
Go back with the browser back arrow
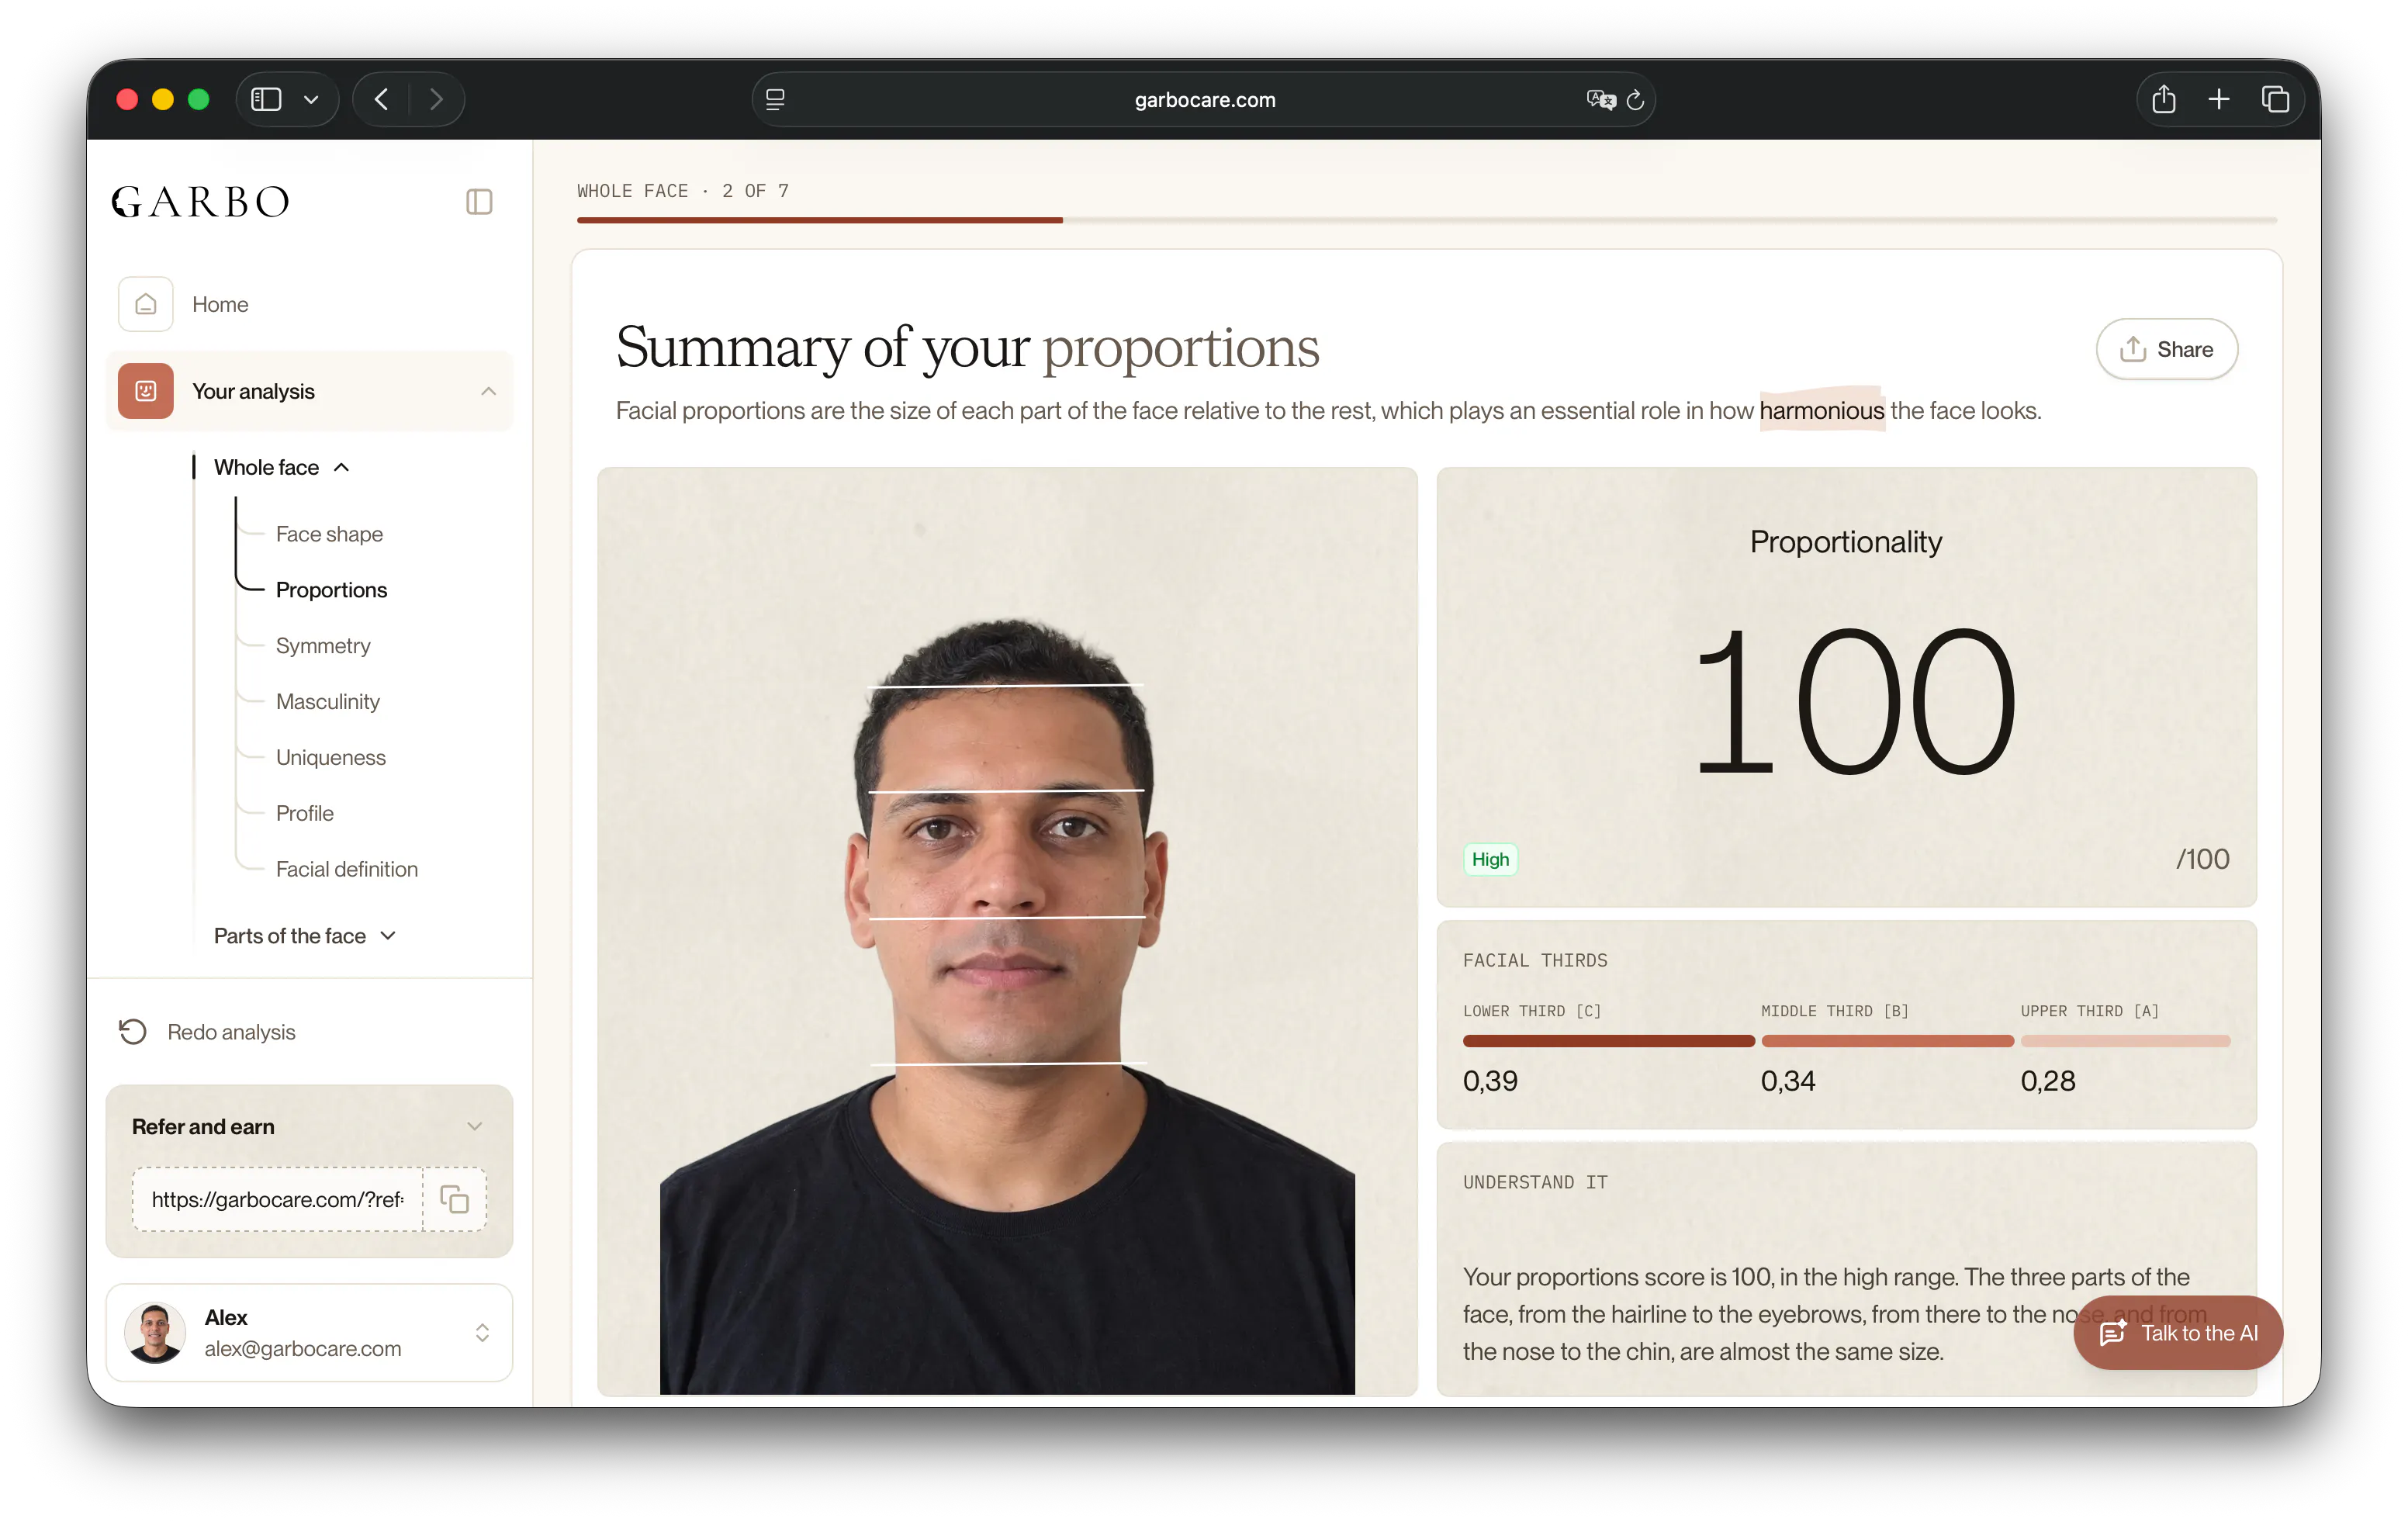pyautogui.click(x=381, y=99)
